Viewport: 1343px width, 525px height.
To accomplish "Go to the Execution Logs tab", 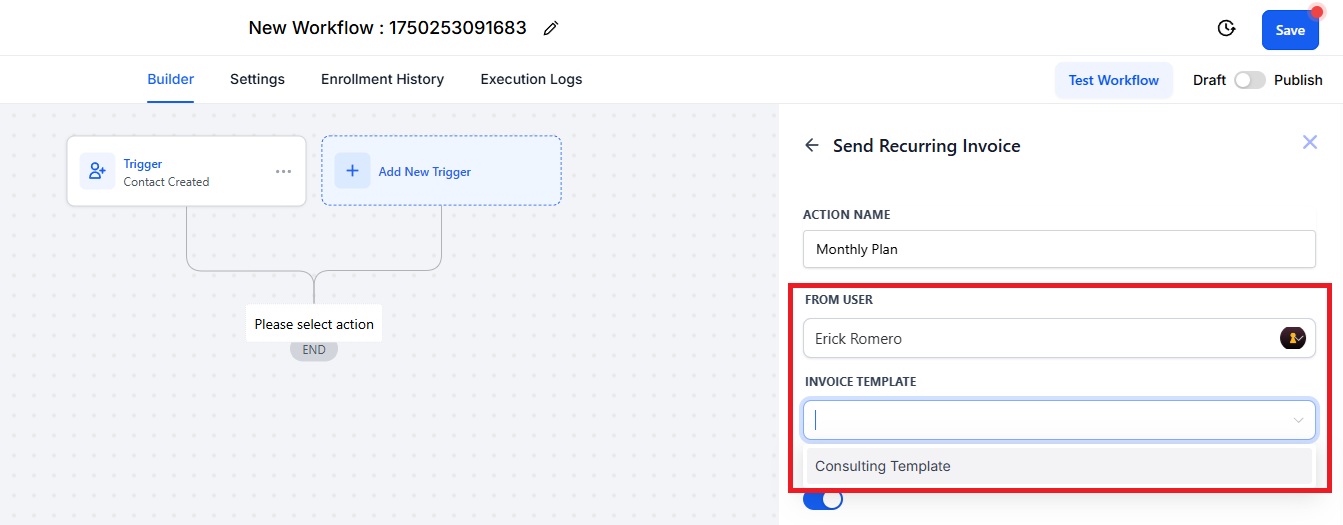I will pyautogui.click(x=531, y=79).
